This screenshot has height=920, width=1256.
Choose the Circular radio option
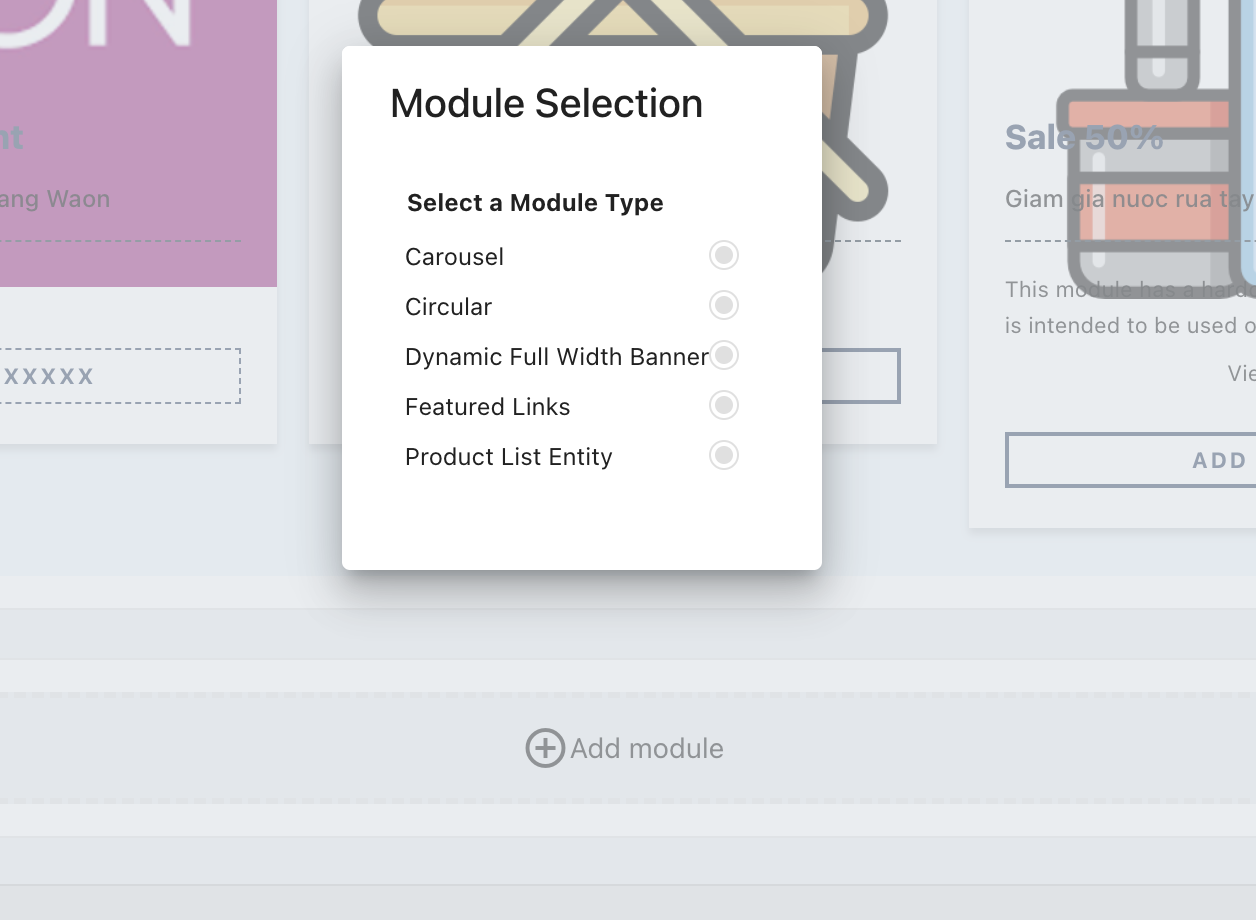(724, 305)
